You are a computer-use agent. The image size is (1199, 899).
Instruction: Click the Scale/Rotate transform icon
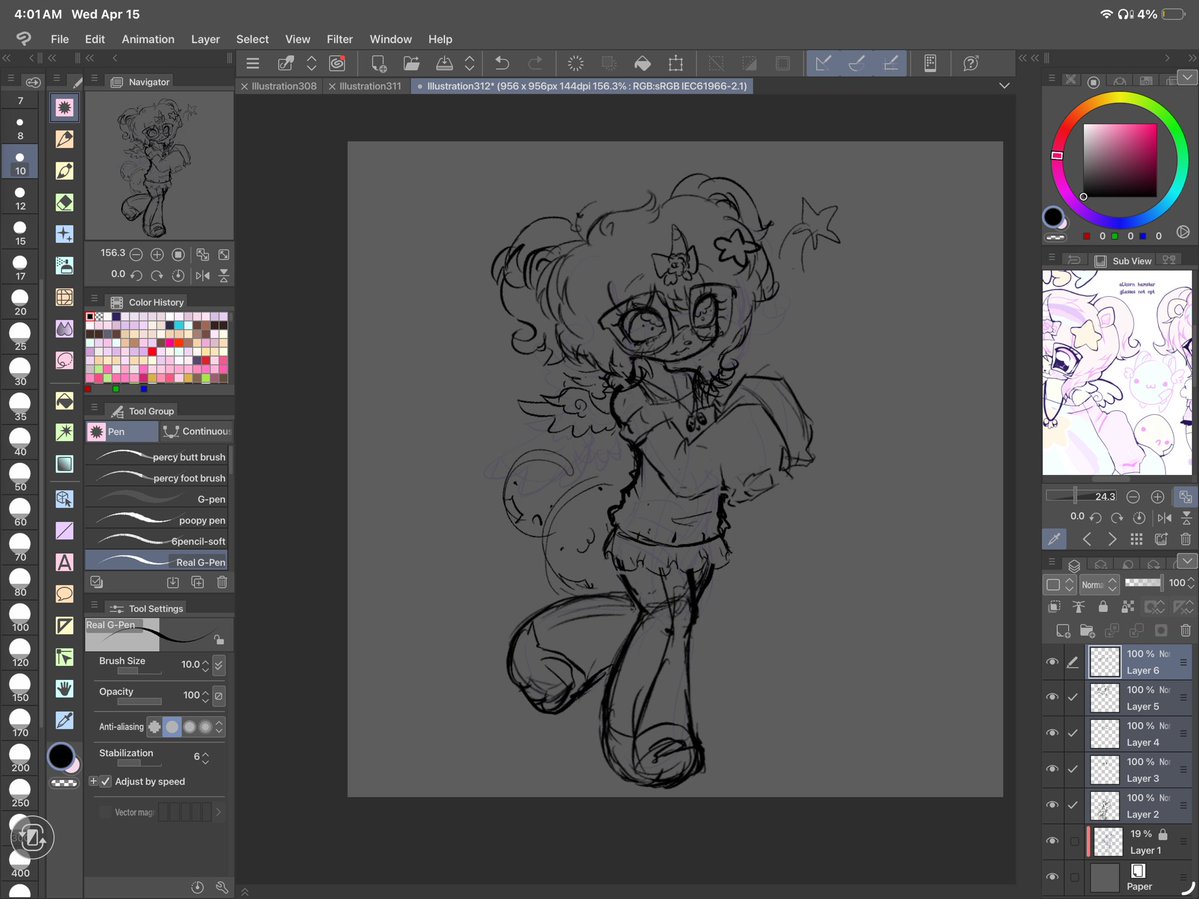[x=676, y=63]
